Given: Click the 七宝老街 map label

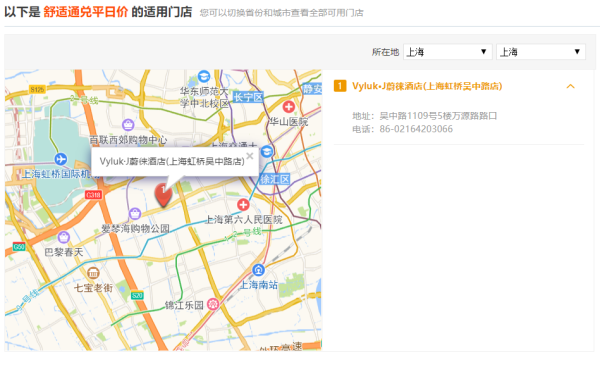Looking at the screenshot, I should click(x=93, y=288).
